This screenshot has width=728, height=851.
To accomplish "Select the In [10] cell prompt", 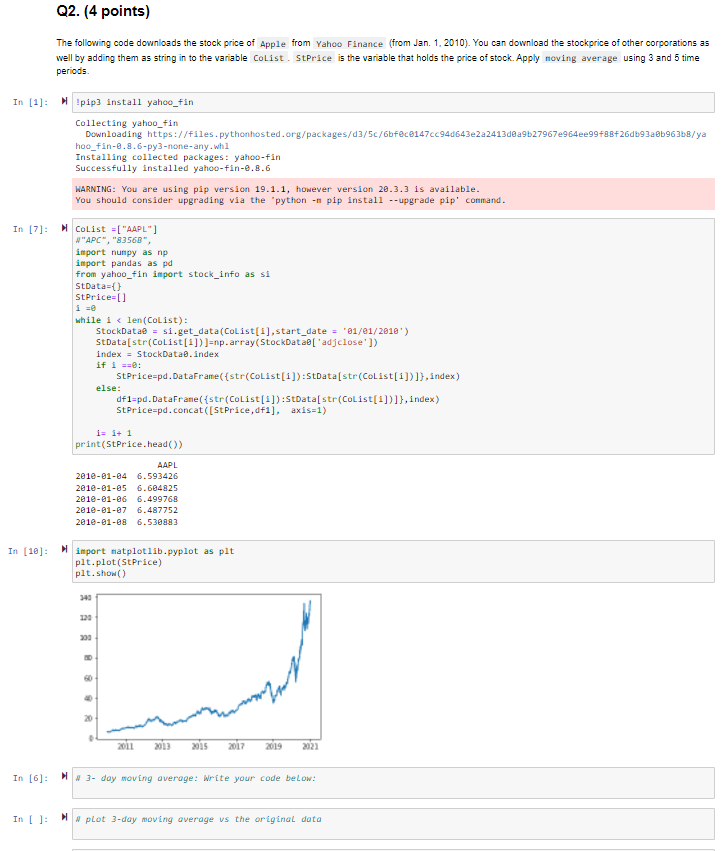I will [x=28, y=551].
